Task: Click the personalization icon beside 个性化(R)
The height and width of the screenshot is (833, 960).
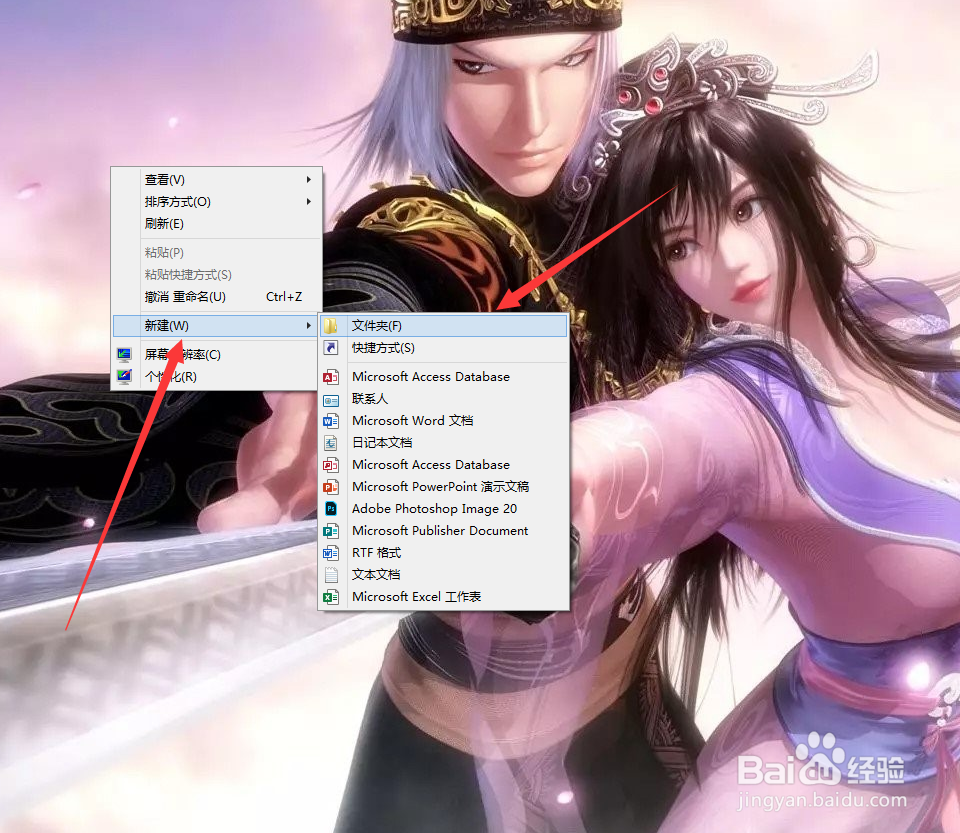Action: [x=124, y=376]
